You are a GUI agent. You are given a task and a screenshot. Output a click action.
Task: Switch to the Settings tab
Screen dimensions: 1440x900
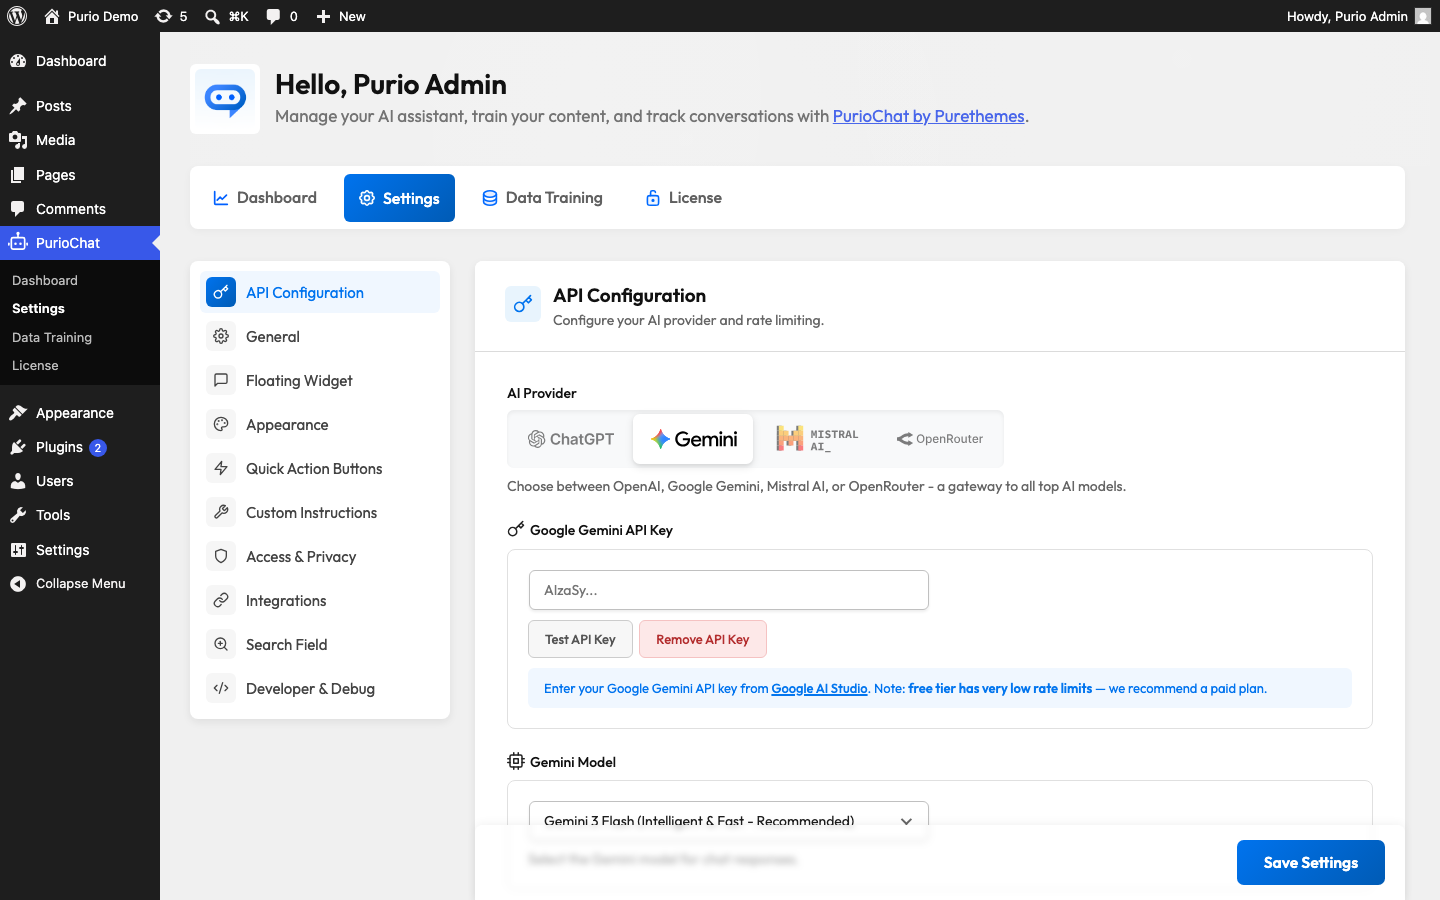click(x=399, y=198)
